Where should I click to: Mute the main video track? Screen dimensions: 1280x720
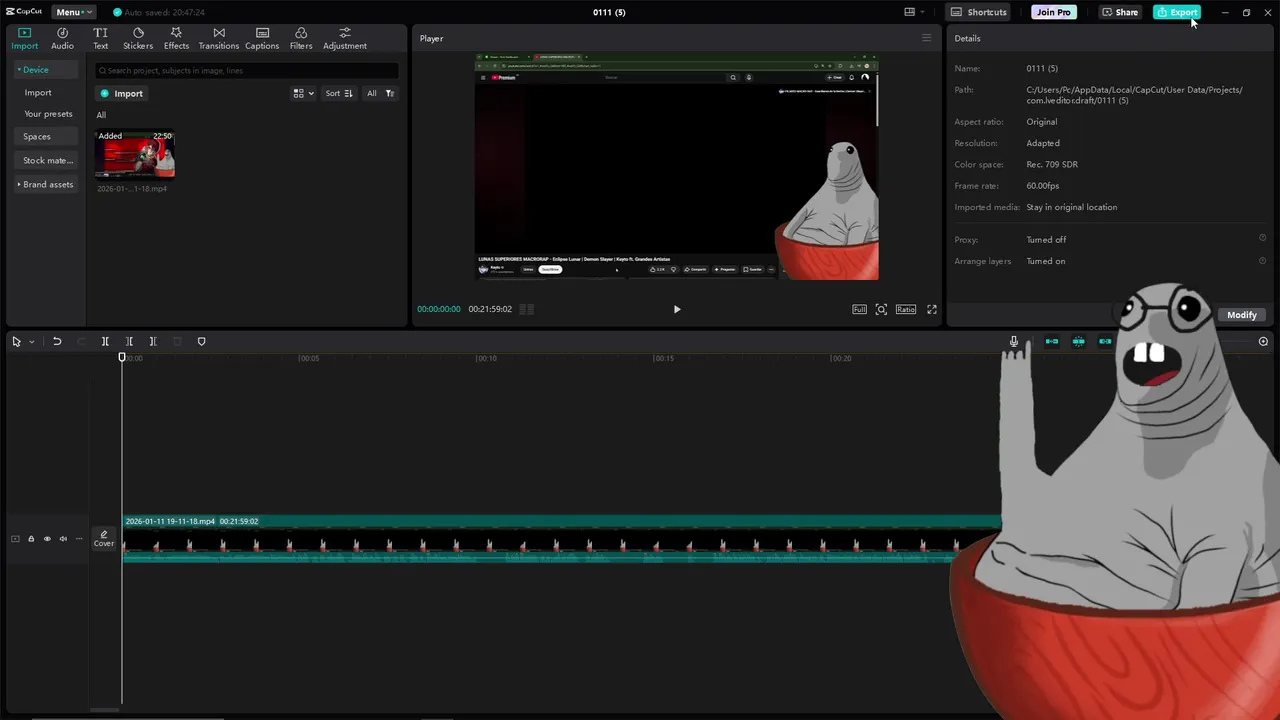tap(63, 539)
